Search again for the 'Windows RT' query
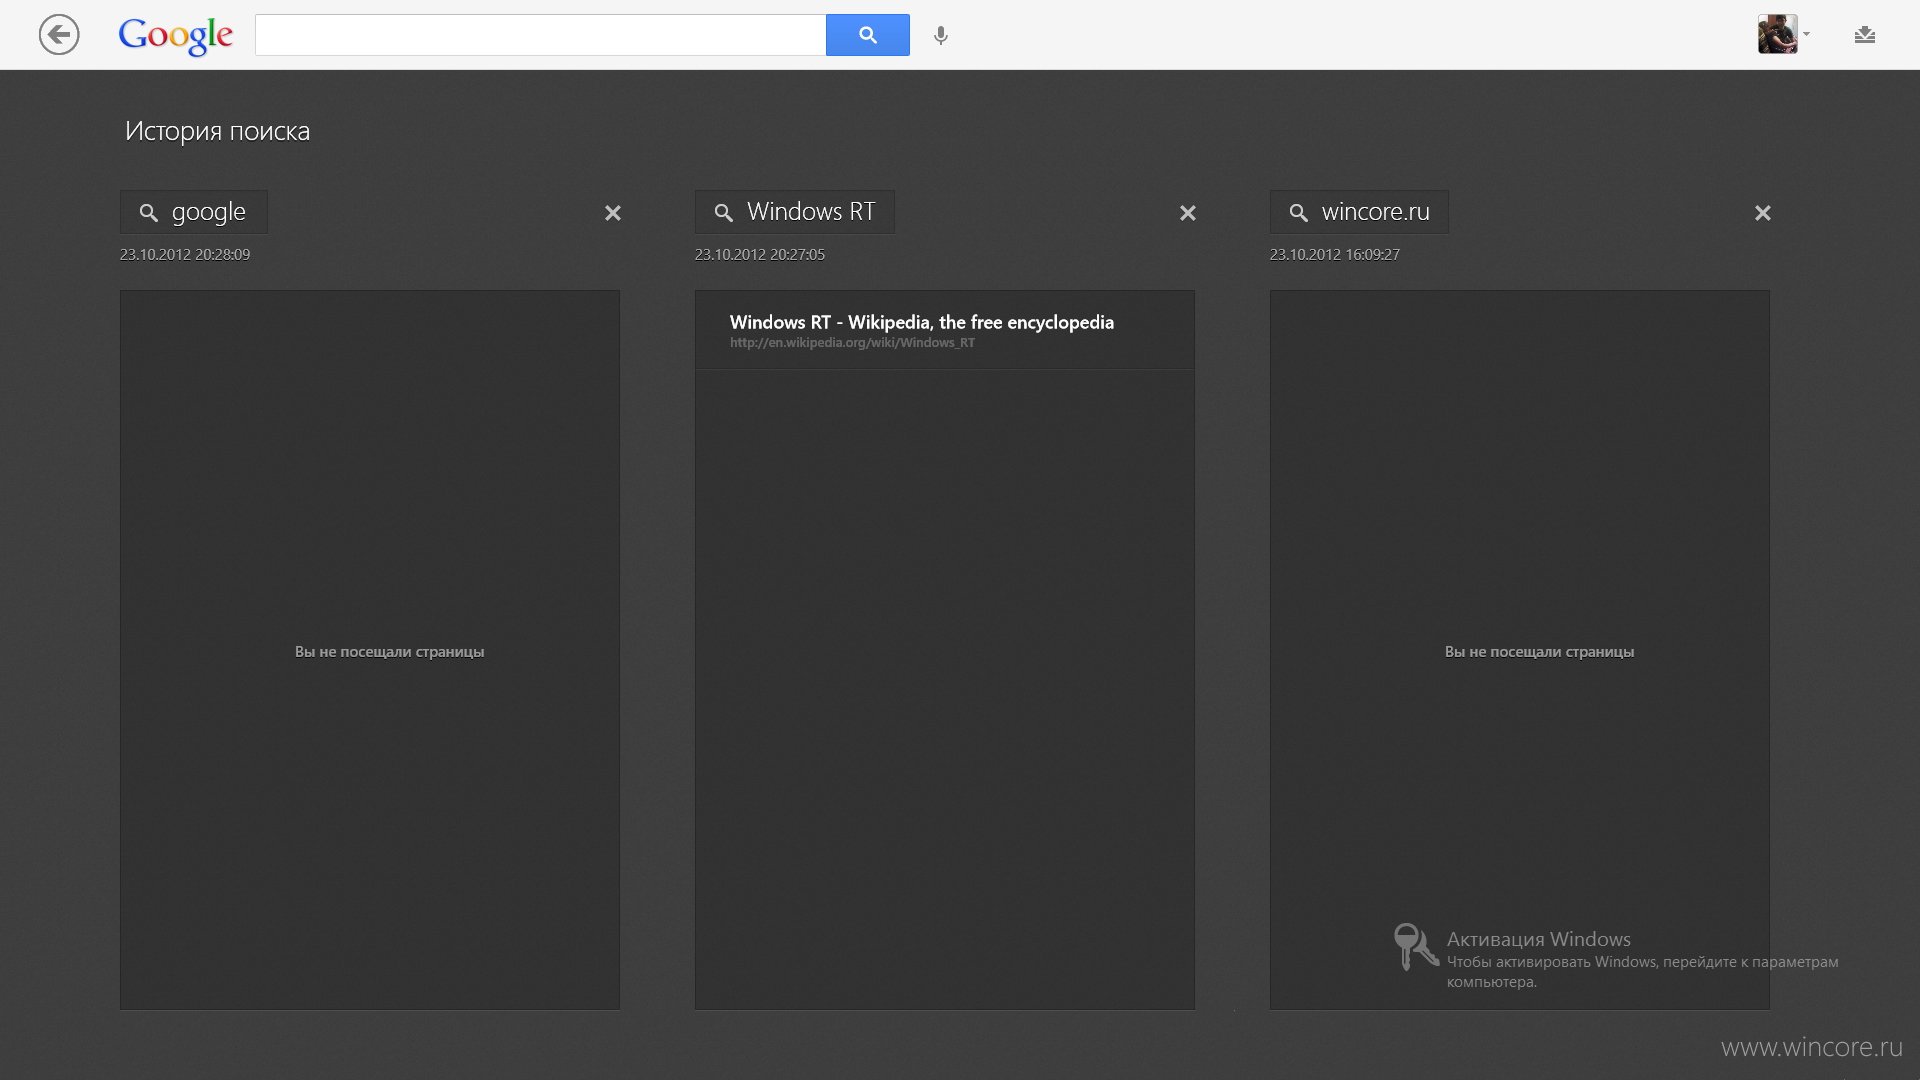1920x1080 pixels. pos(795,212)
